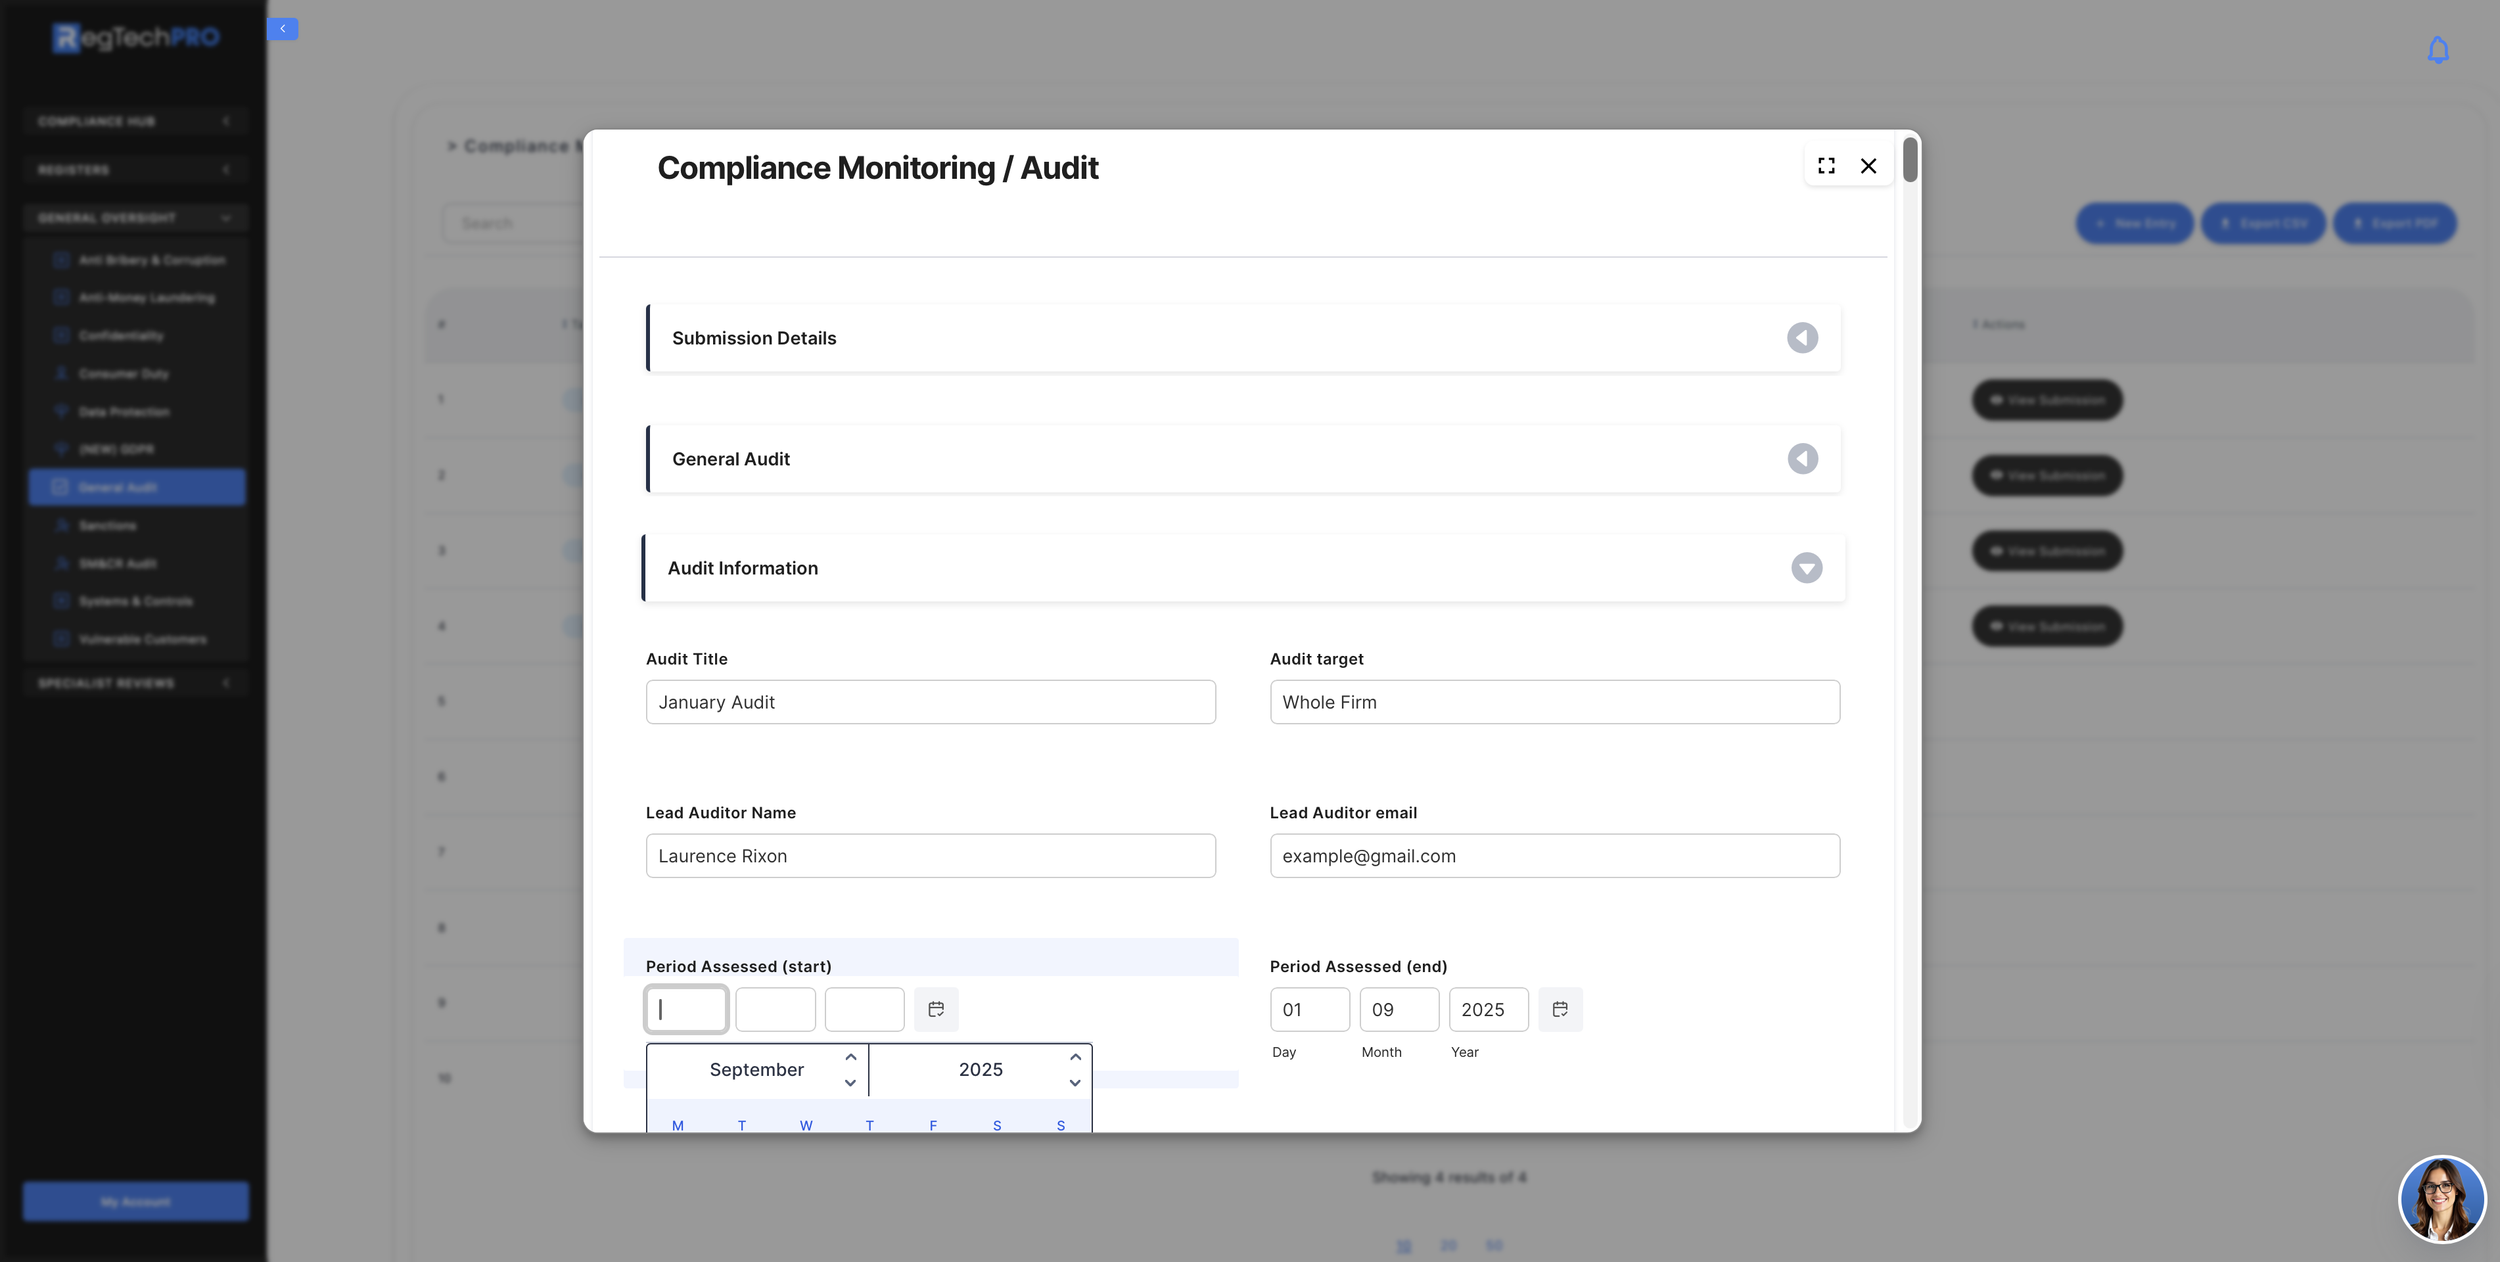Increase month with September up arrow

pos(850,1057)
